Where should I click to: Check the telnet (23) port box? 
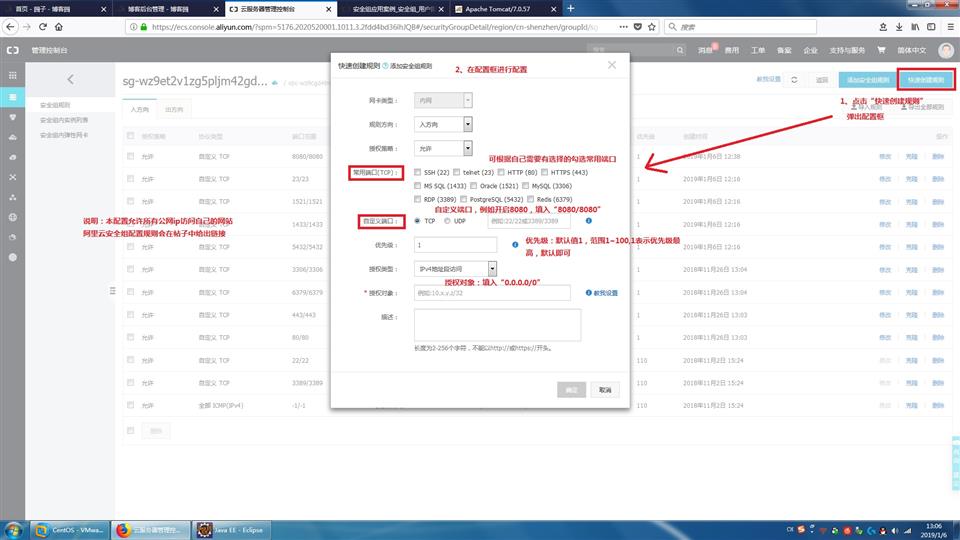point(457,173)
